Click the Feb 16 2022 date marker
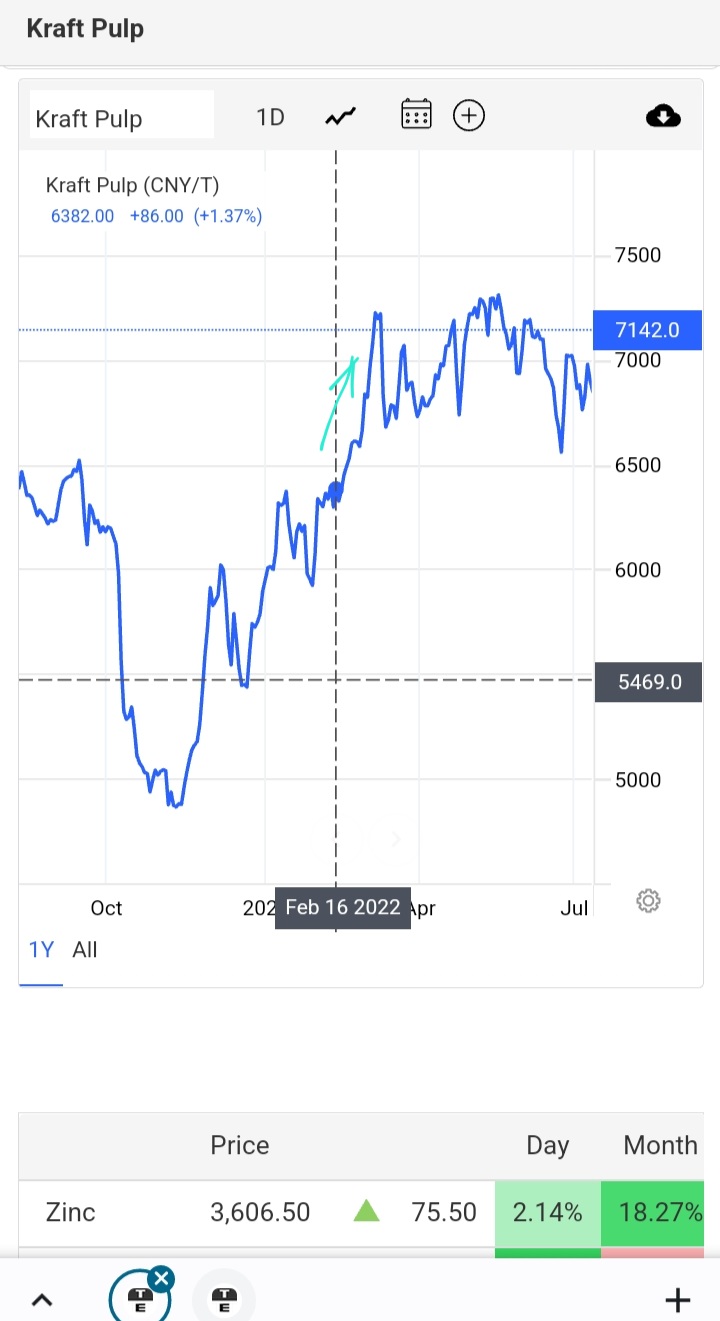 tap(343, 908)
